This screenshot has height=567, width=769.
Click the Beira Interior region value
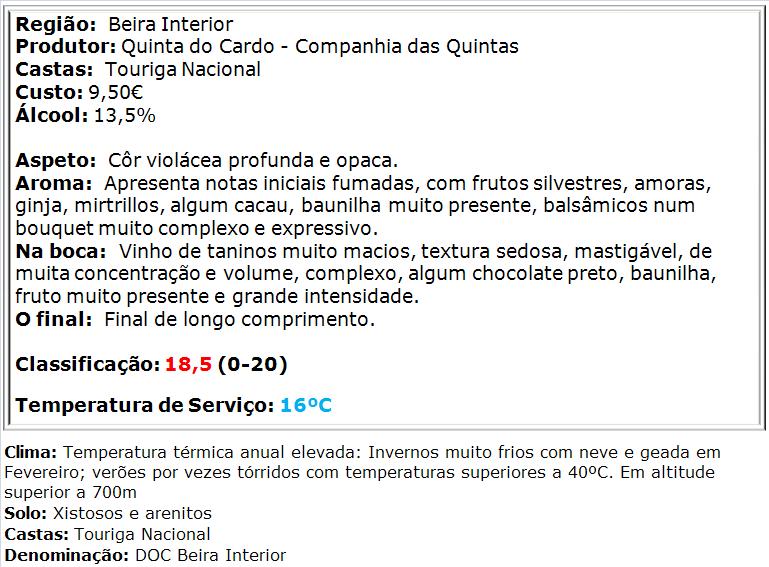pos(171,24)
